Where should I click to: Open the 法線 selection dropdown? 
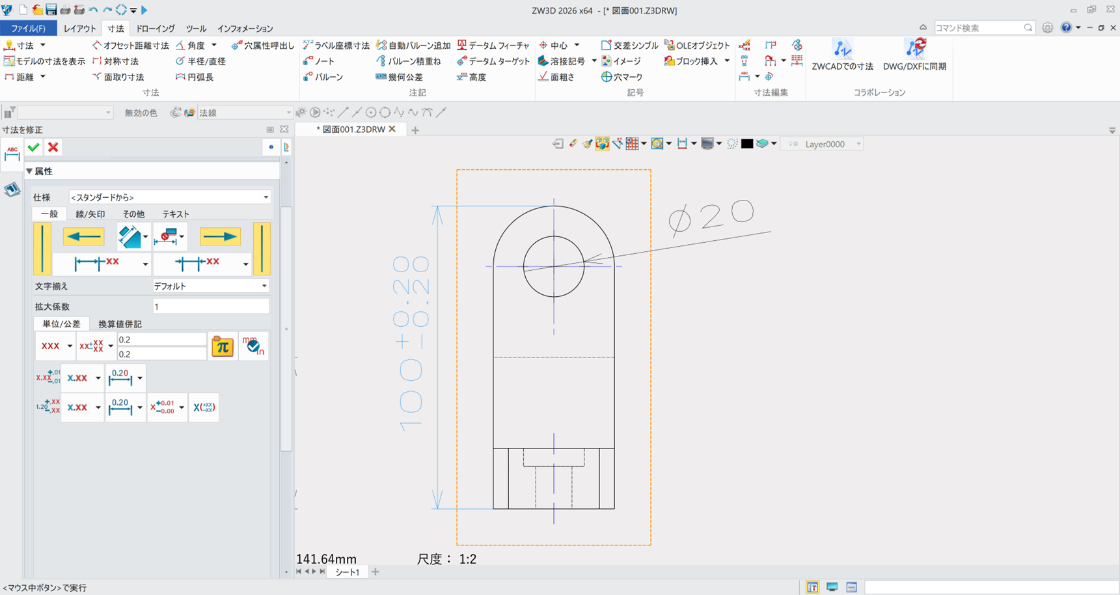click(x=246, y=113)
